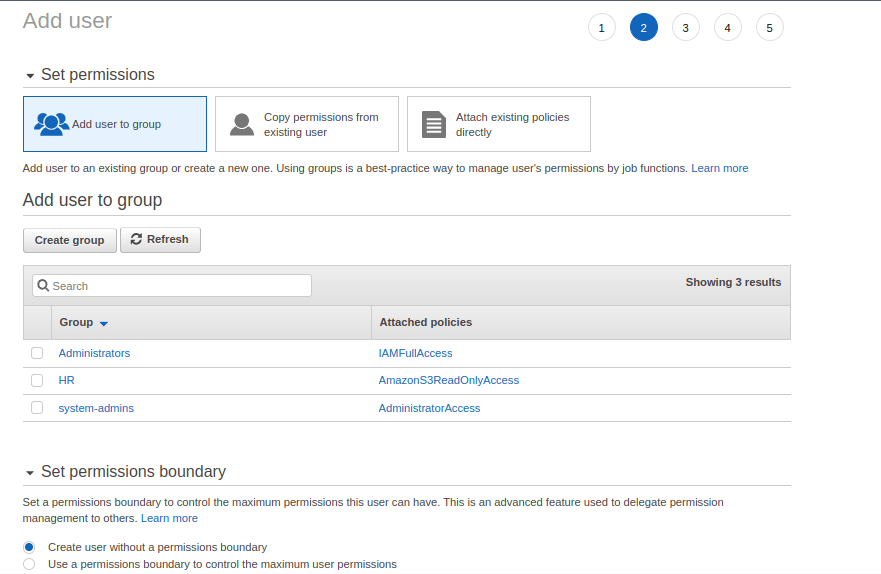Click the Add user to group people icon
The width and height of the screenshot is (881, 574).
51,124
